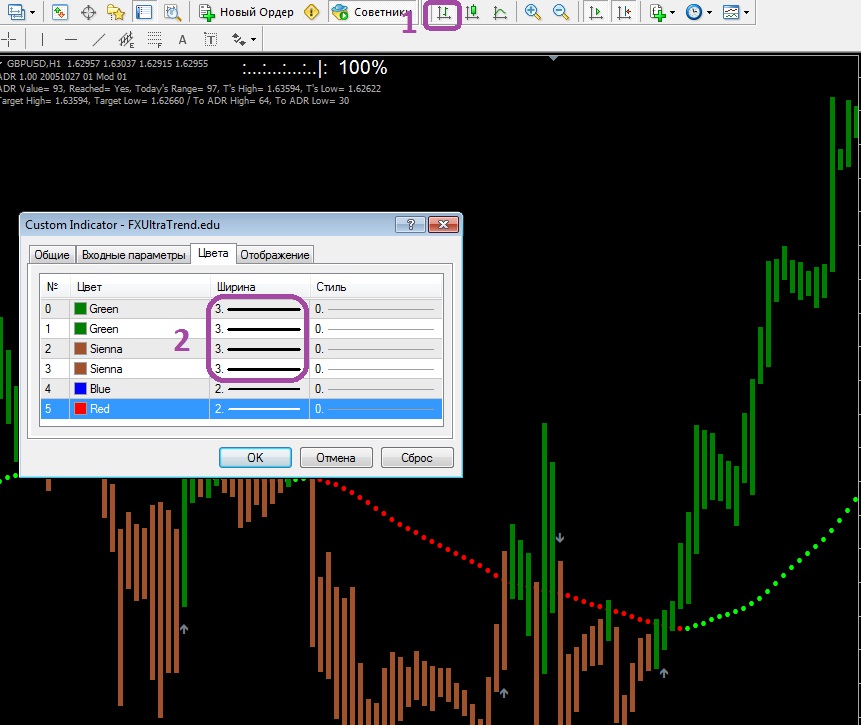Pick the Sienna color swatch in row 2

(x=81, y=349)
